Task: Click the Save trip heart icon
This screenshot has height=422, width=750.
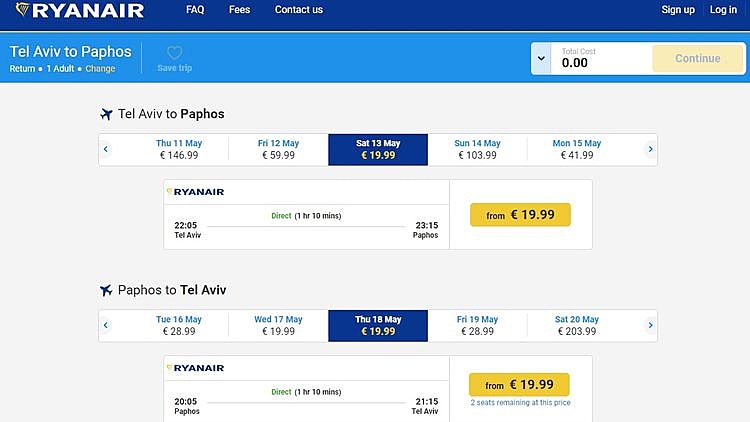Action: (174, 53)
